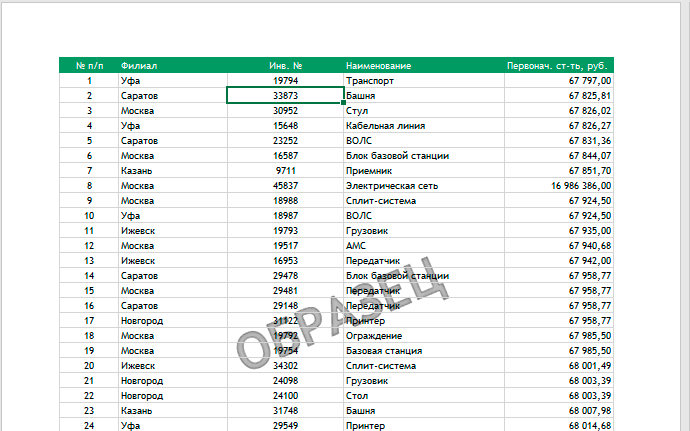Screen dimensions: 690x431
Task: Click the "Наименование" header cell
Action: pyautogui.click(x=424, y=66)
